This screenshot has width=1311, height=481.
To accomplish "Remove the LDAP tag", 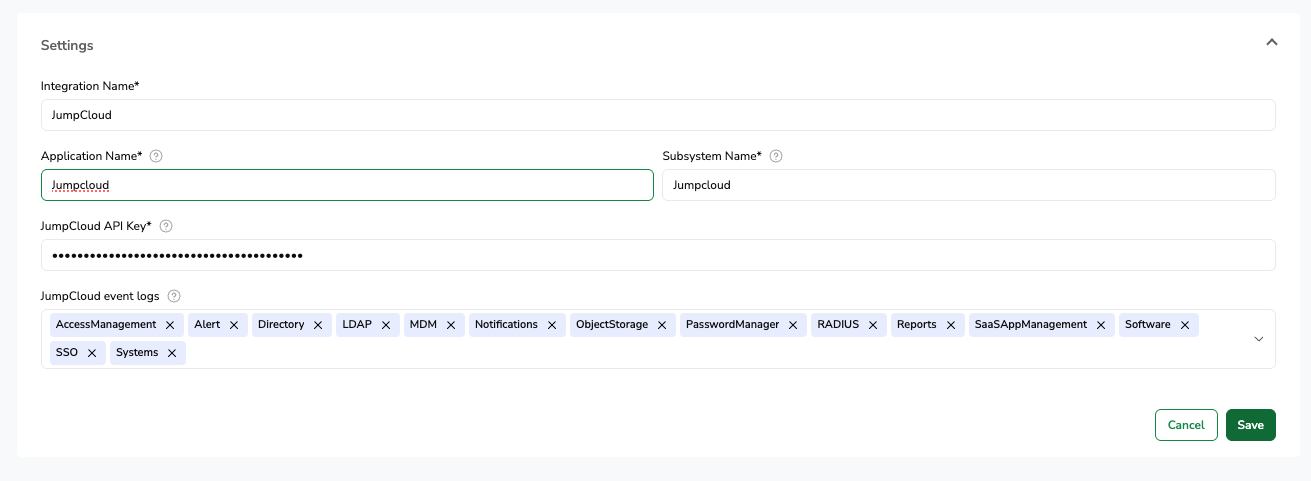I will point(386,325).
